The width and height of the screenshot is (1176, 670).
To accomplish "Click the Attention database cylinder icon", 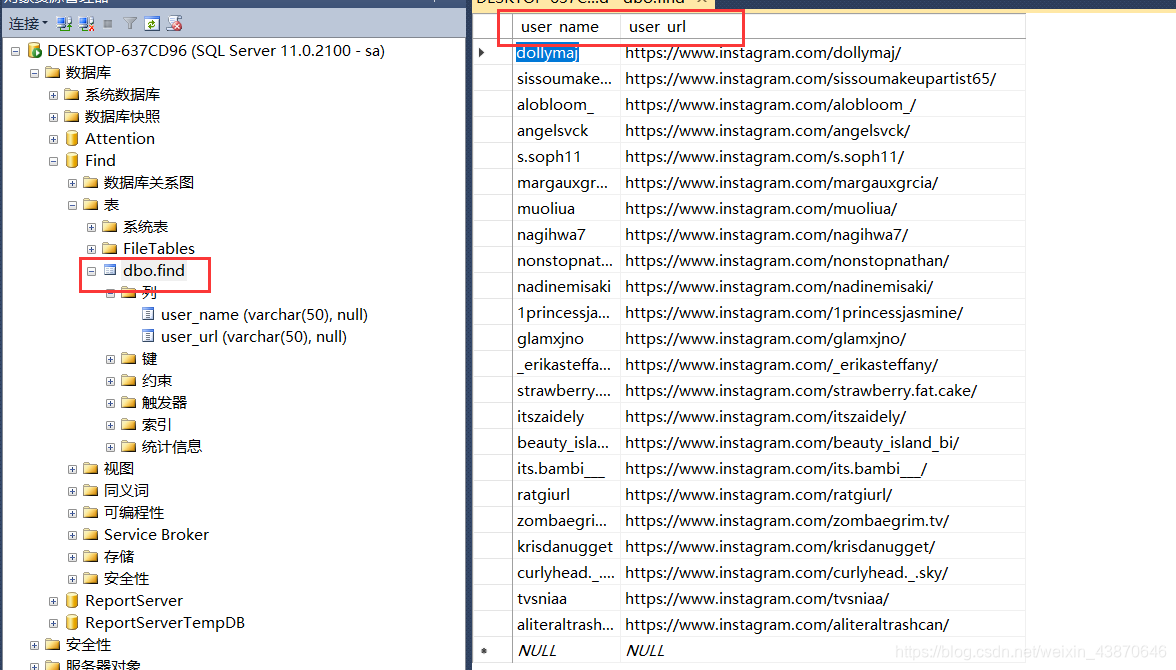I will (x=72, y=139).
